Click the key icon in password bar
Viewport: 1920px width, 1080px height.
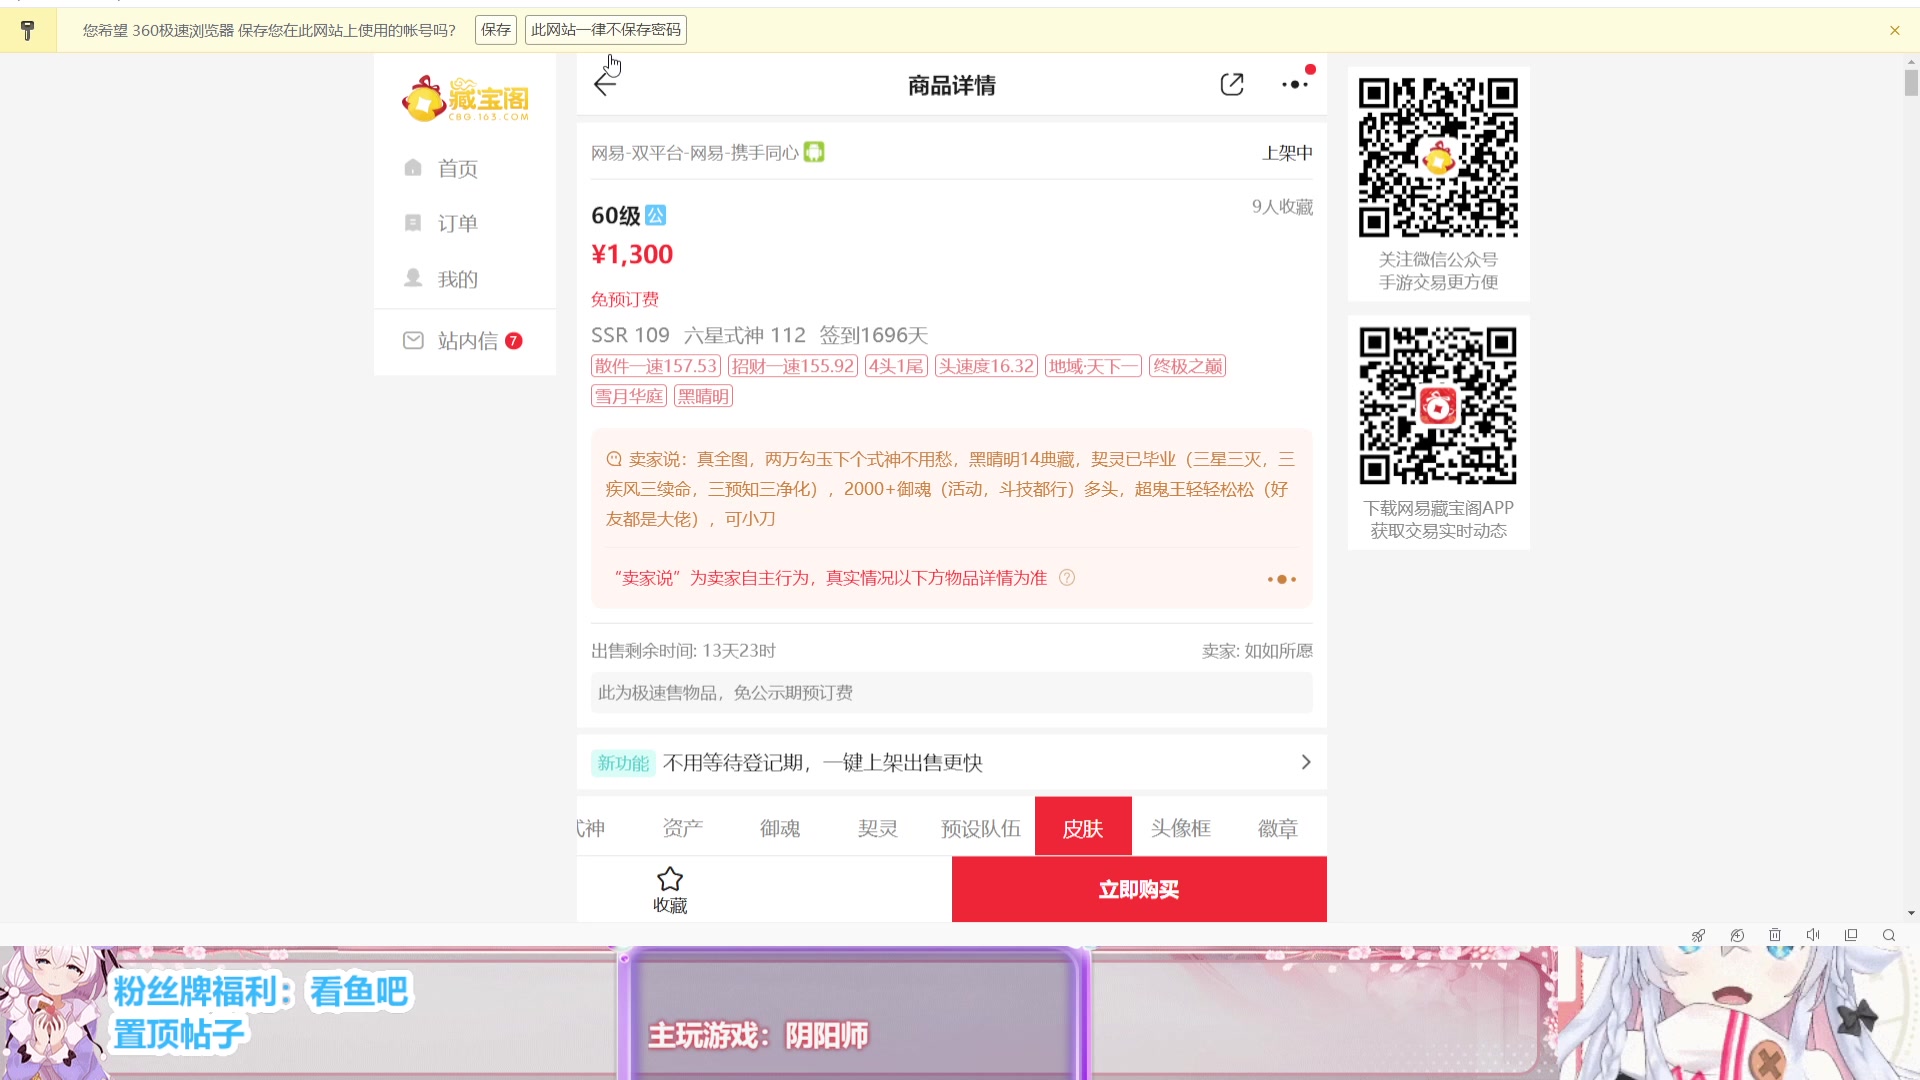pos(28,30)
